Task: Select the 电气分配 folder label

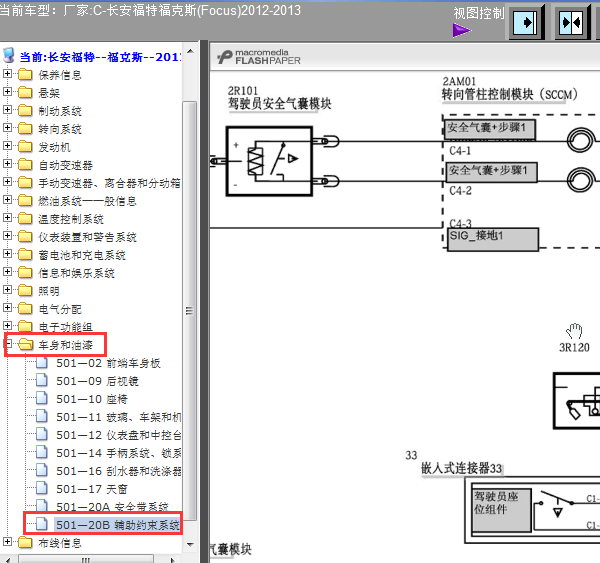Action: (x=60, y=309)
